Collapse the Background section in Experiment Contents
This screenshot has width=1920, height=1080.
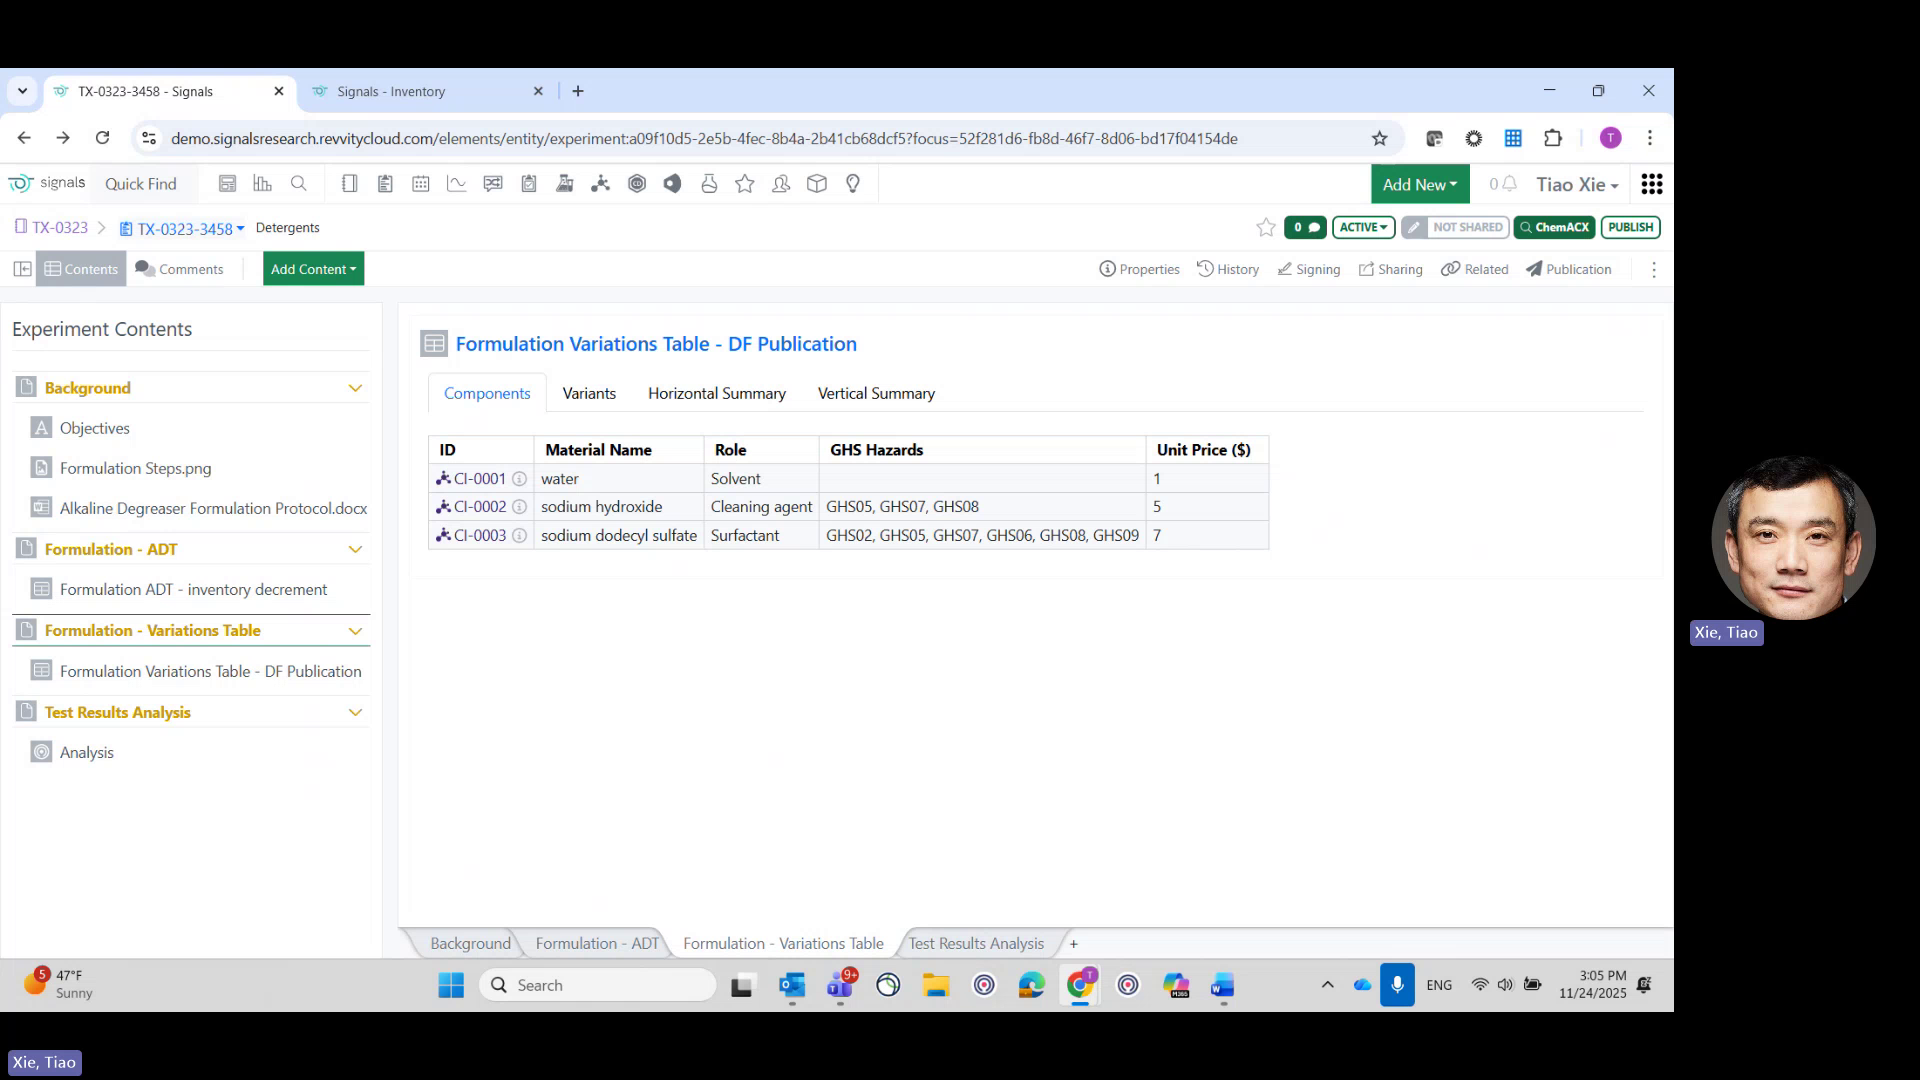click(x=355, y=387)
